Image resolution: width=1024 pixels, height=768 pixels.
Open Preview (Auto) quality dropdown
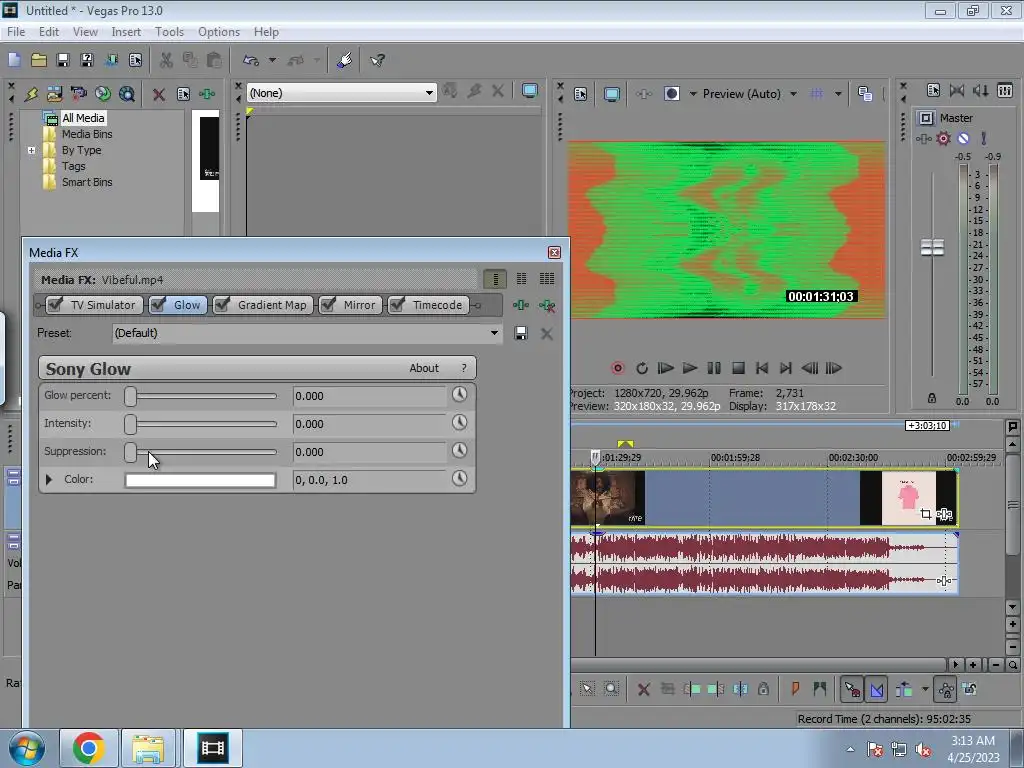coord(793,94)
